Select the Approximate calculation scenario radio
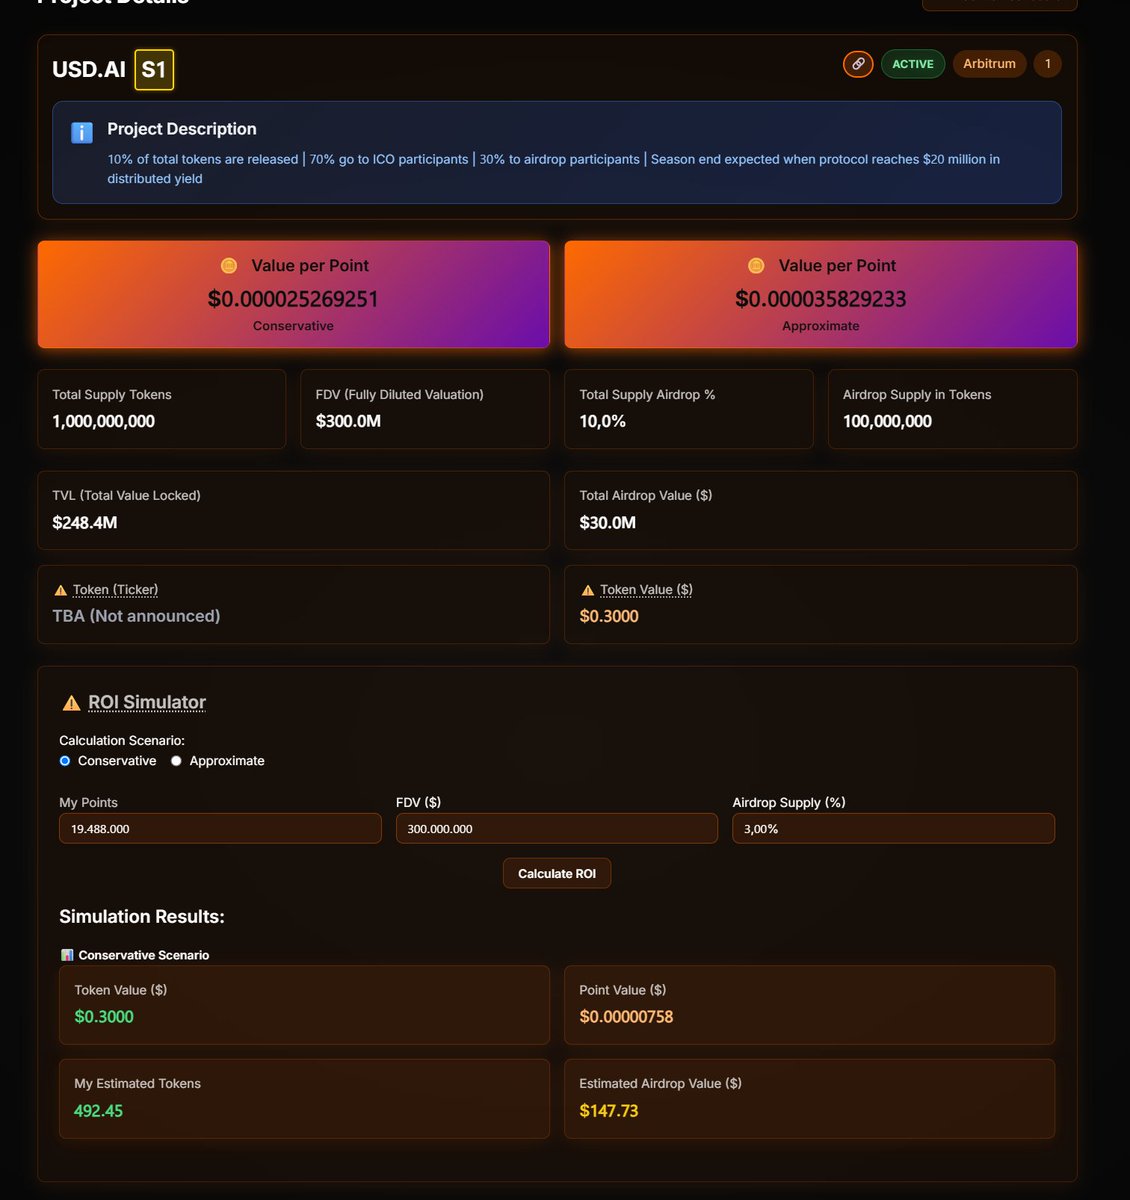The image size is (1130, 1200). (176, 760)
